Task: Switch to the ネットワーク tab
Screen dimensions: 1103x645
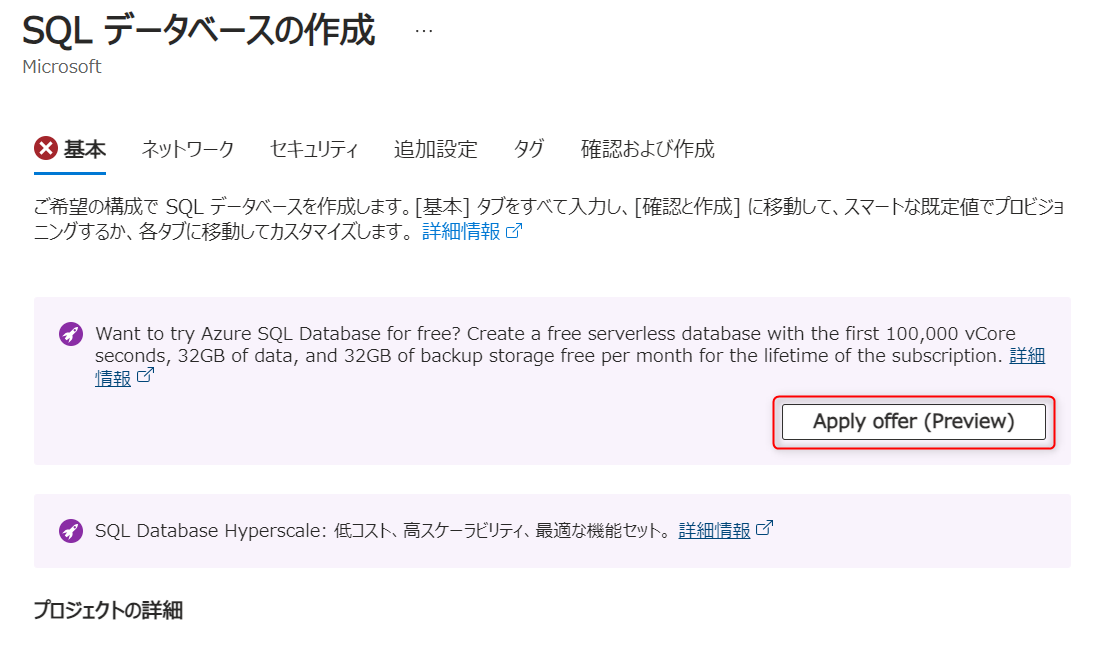Action: point(187,150)
